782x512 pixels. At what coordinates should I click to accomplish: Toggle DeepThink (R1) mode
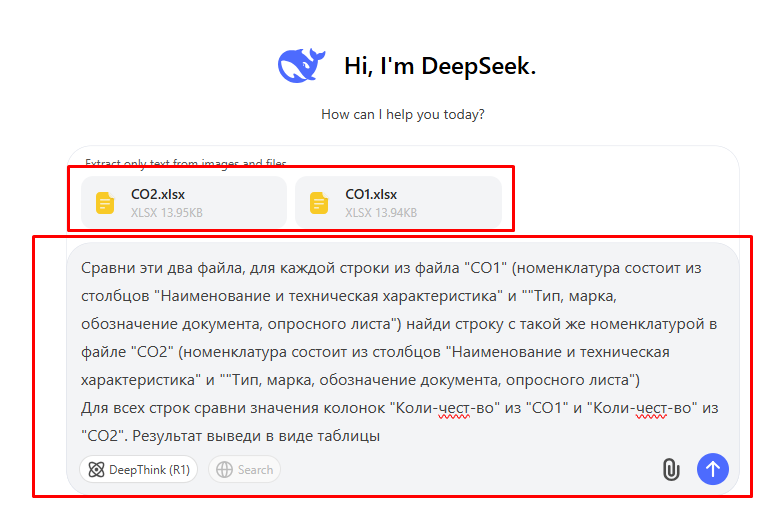tap(139, 469)
